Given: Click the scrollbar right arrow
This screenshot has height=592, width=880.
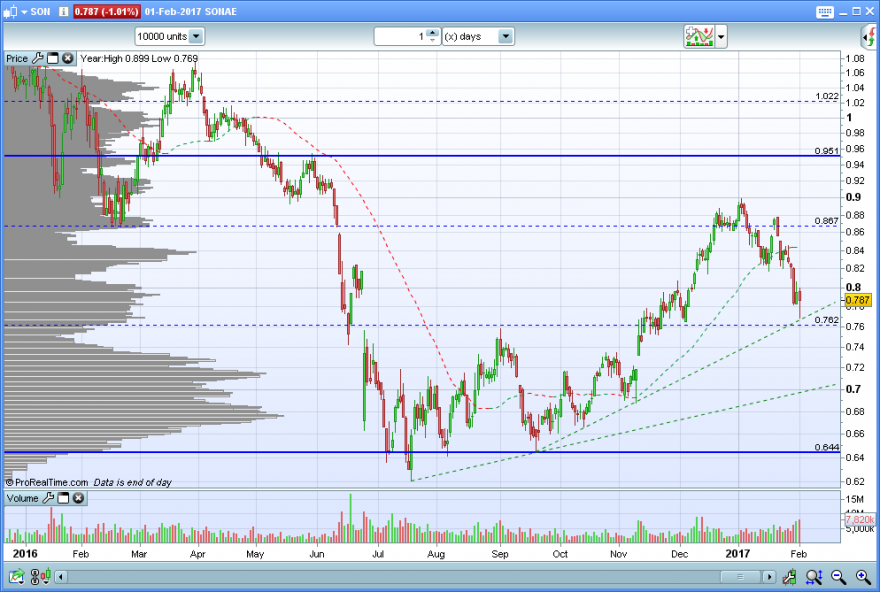Looking at the screenshot, I should [x=769, y=576].
